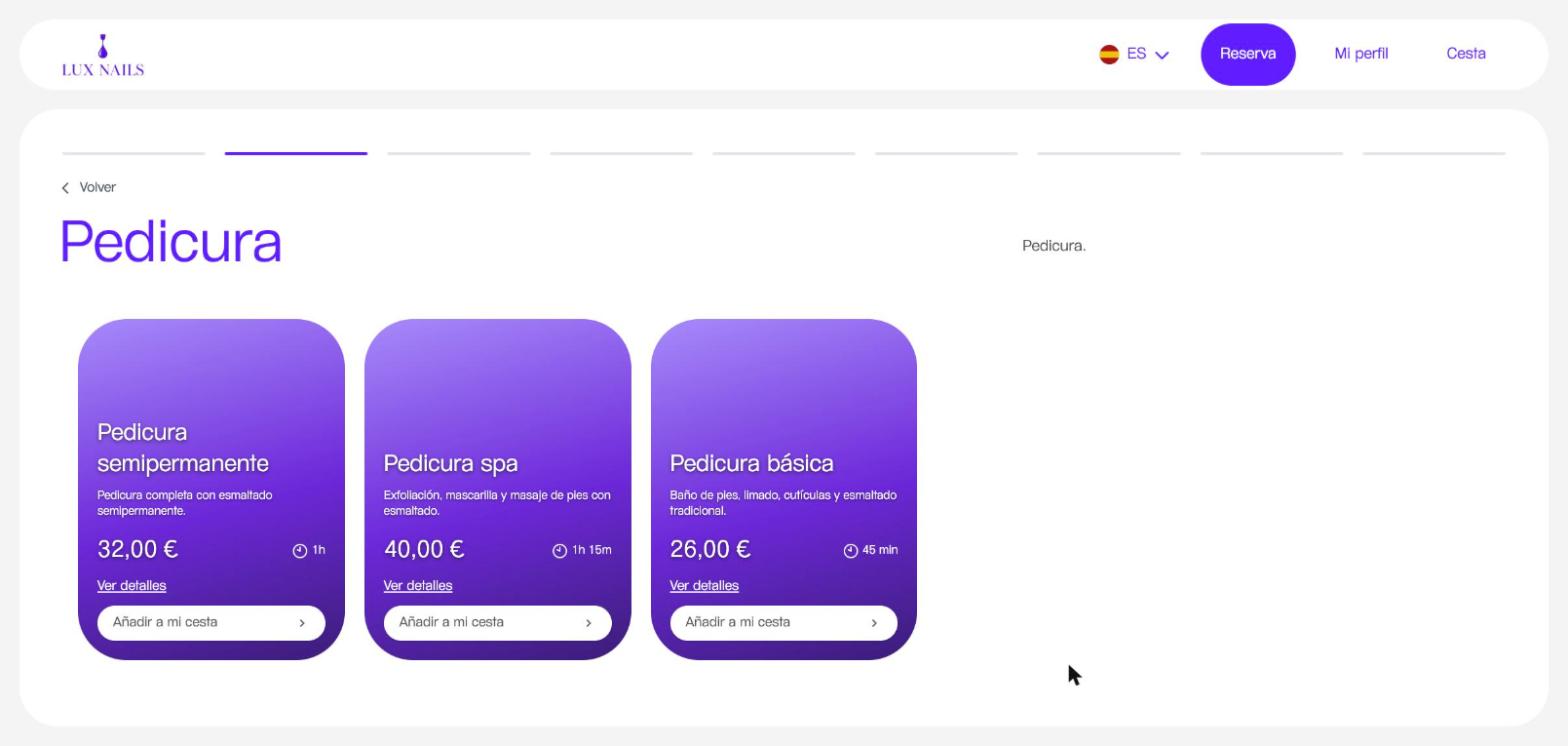Image resolution: width=1568 pixels, height=746 pixels.
Task: Go to Mi perfil
Action: [1361, 54]
